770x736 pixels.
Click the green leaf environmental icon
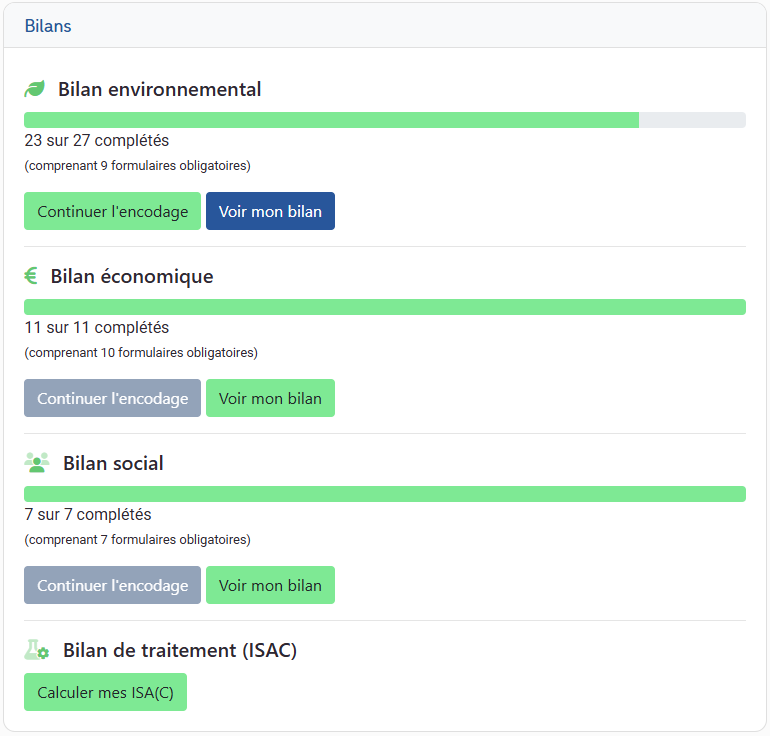[x=35, y=89]
